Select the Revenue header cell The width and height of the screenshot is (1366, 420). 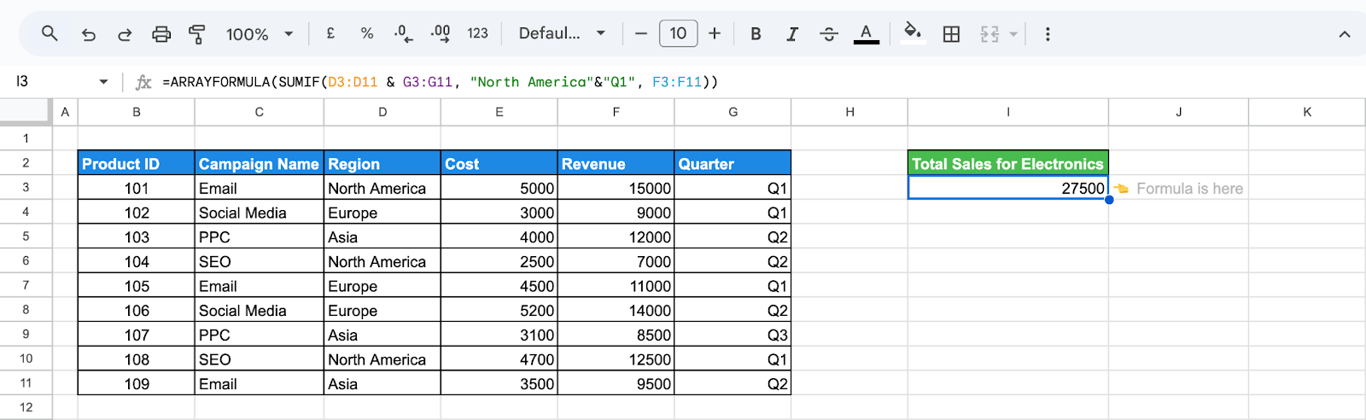616,164
